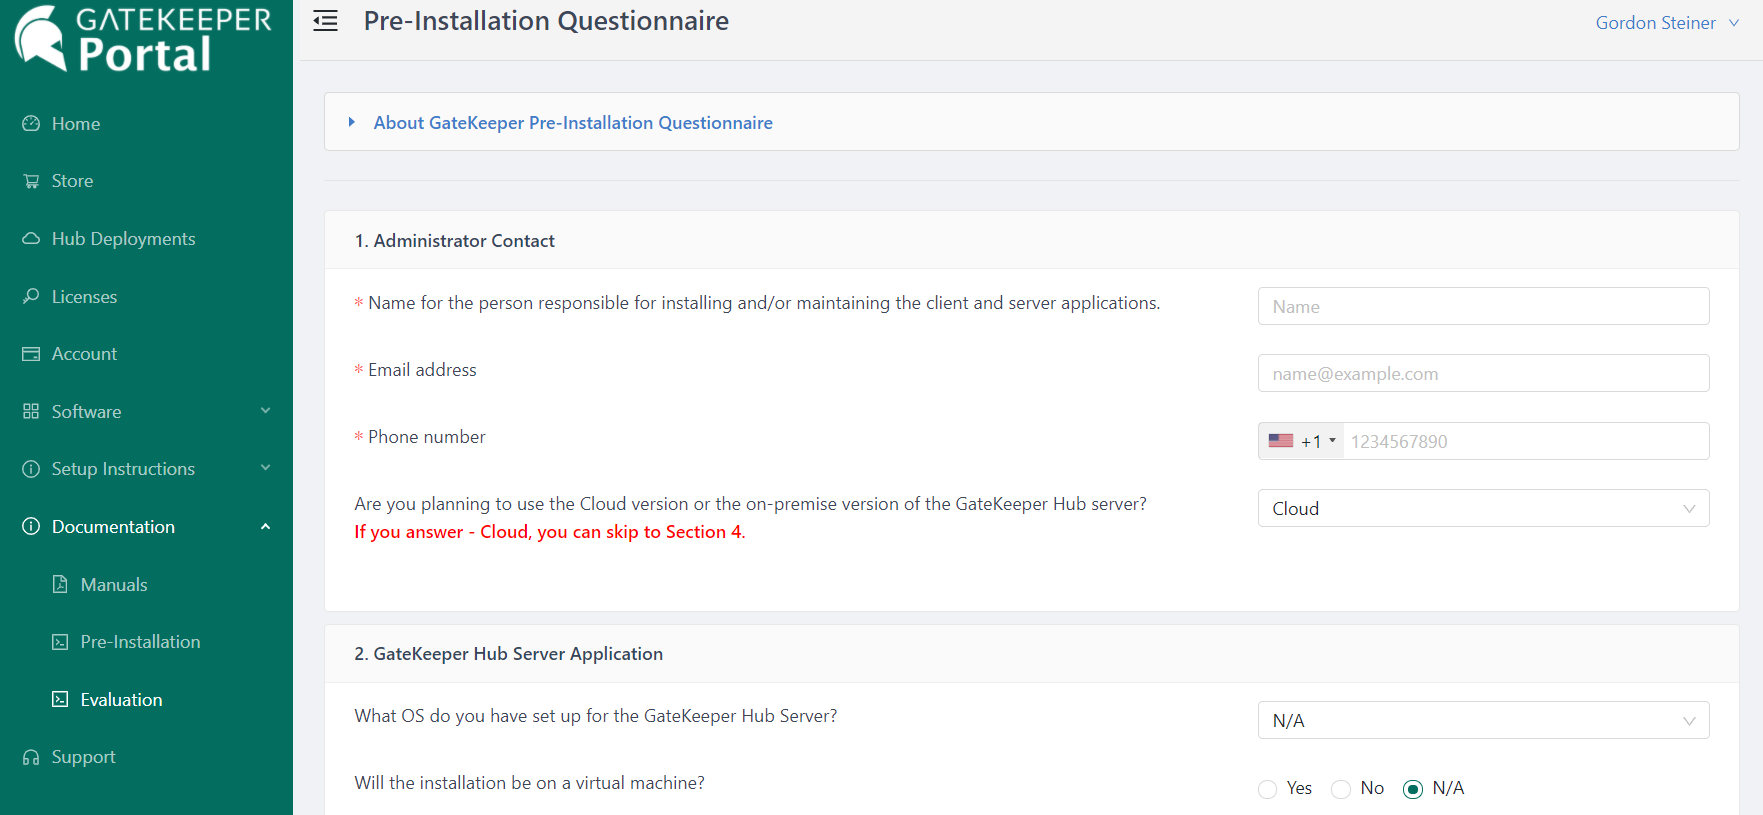This screenshot has height=815, width=1763.
Task: Select N/A for virtual machine installation
Action: pyautogui.click(x=1413, y=789)
